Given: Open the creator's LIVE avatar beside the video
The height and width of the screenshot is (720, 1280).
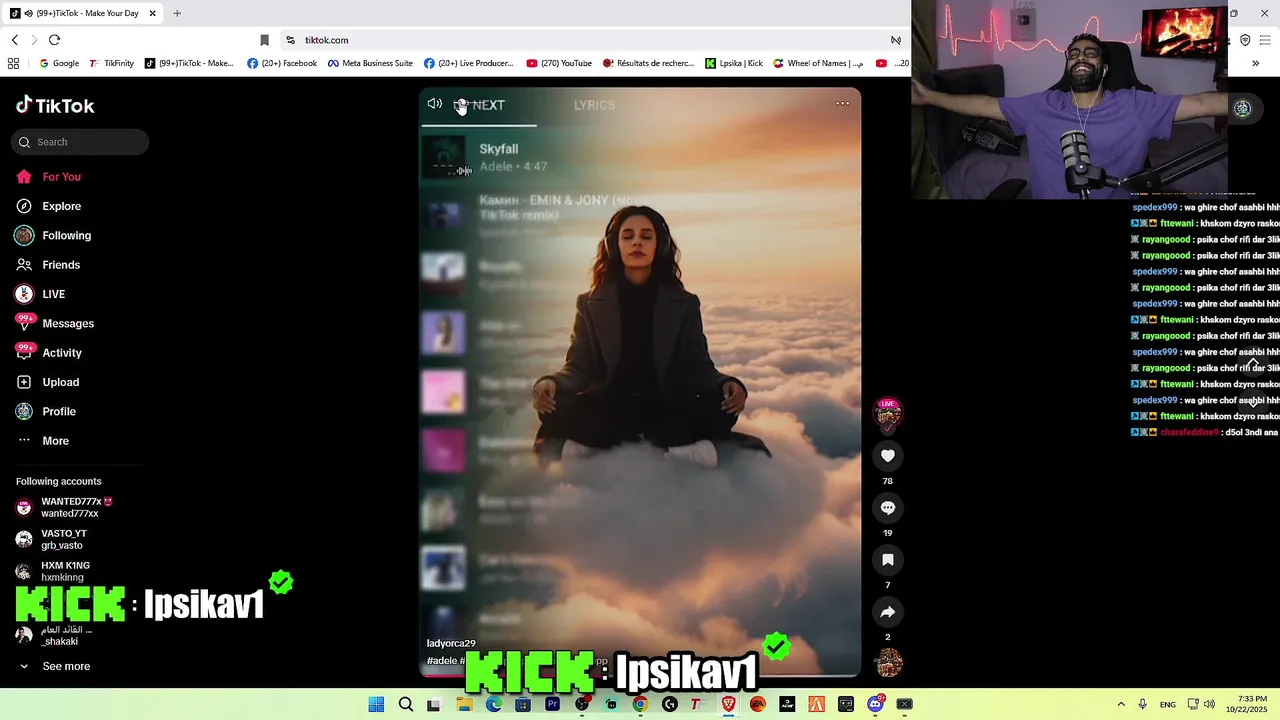Looking at the screenshot, I should click(888, 413).
